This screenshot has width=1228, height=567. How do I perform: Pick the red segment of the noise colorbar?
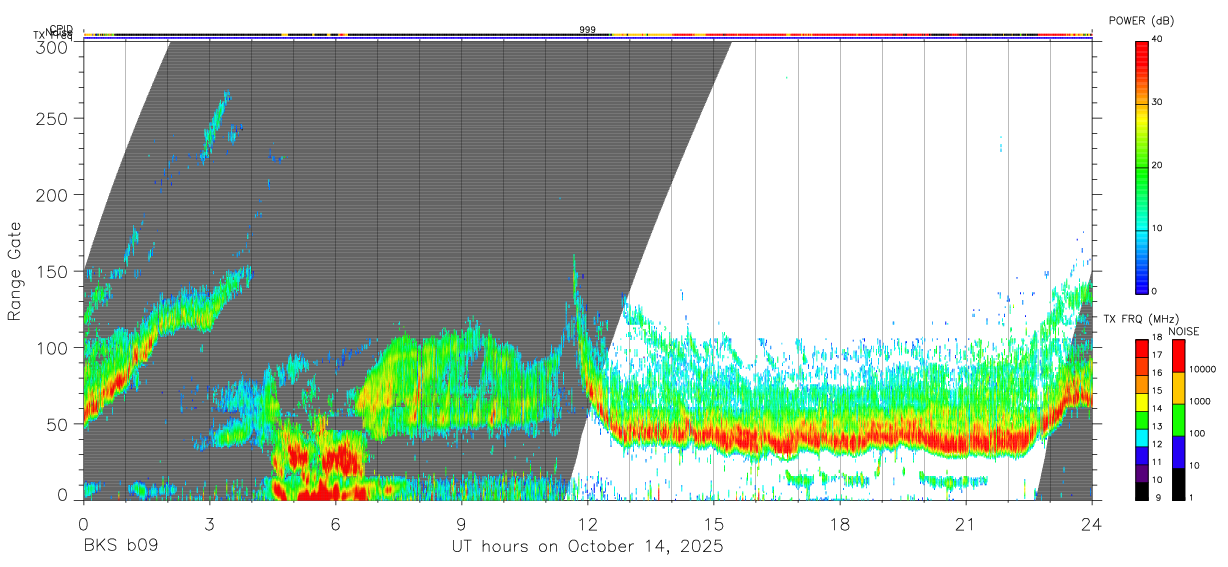click(x=1178, y=356)
